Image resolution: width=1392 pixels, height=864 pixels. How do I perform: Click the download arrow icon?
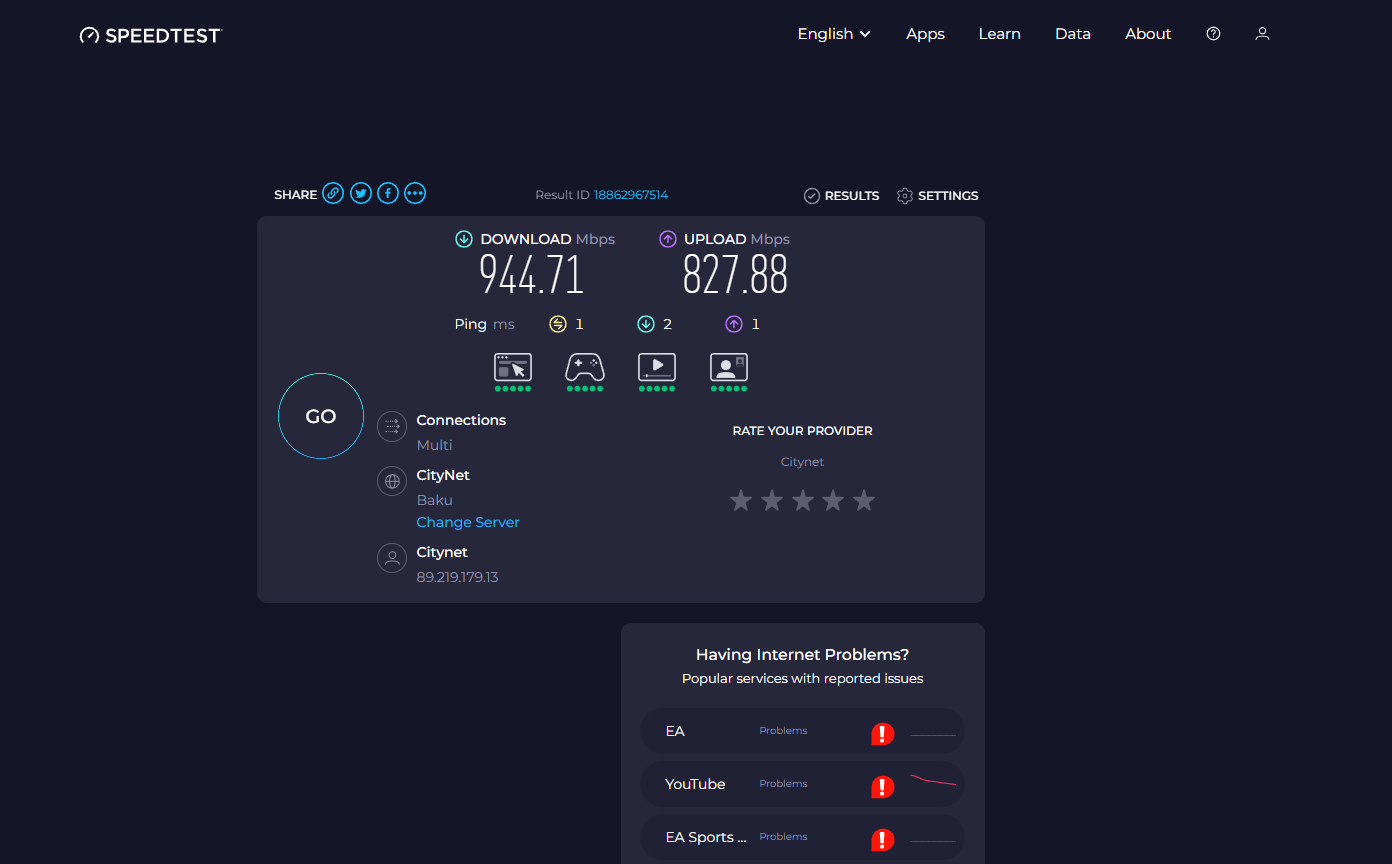coord(464,239)
